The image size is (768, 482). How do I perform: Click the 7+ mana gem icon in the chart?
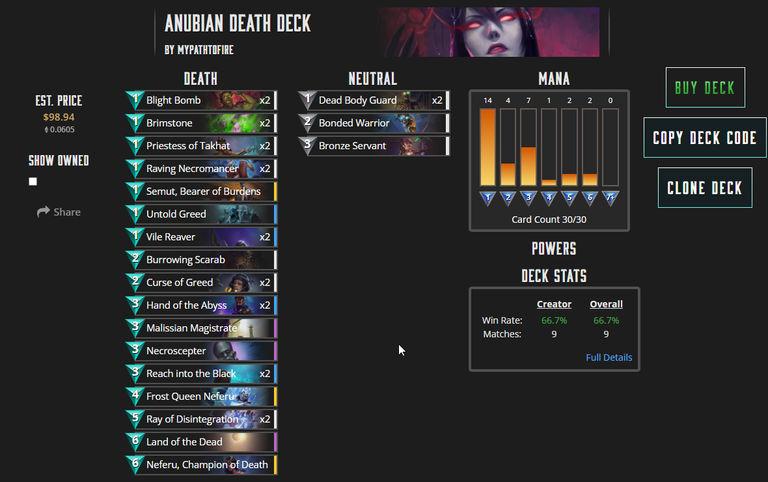click(610, 198)
